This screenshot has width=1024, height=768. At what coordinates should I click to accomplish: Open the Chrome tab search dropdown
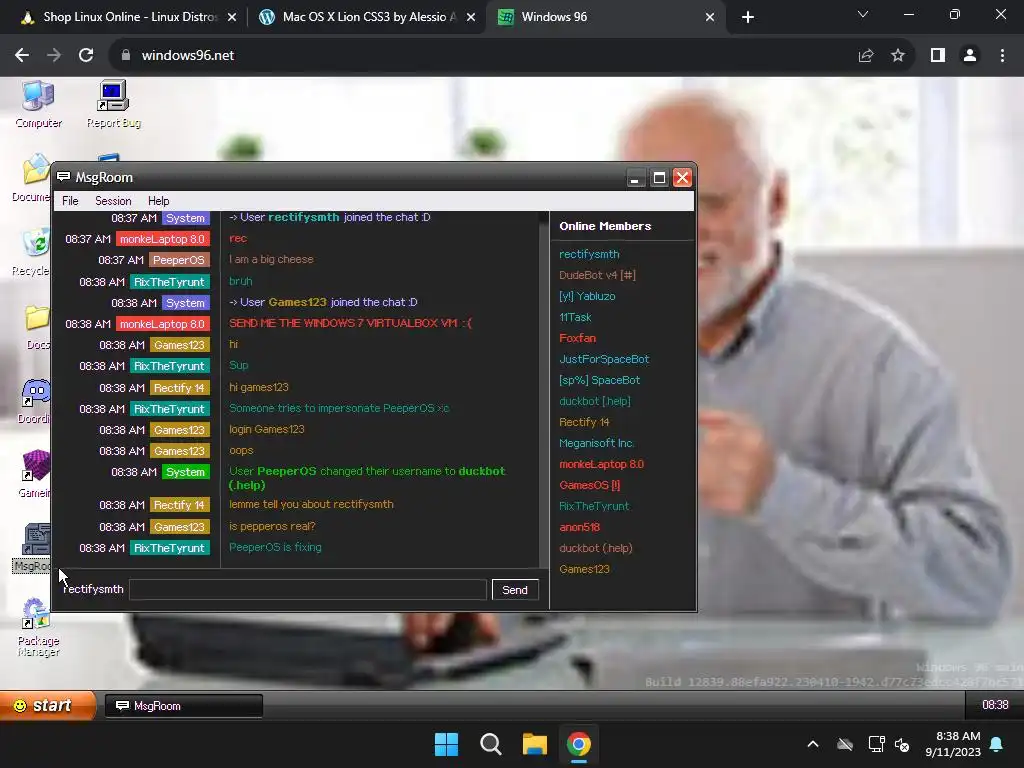tap(863, 14)
